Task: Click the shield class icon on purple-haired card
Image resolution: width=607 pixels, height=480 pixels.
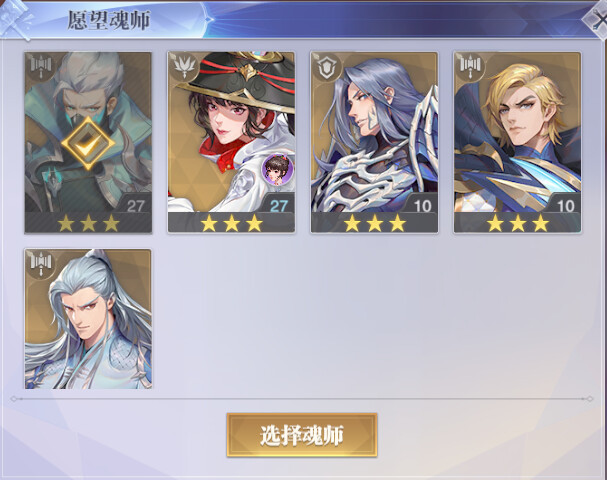Action: 328,67
